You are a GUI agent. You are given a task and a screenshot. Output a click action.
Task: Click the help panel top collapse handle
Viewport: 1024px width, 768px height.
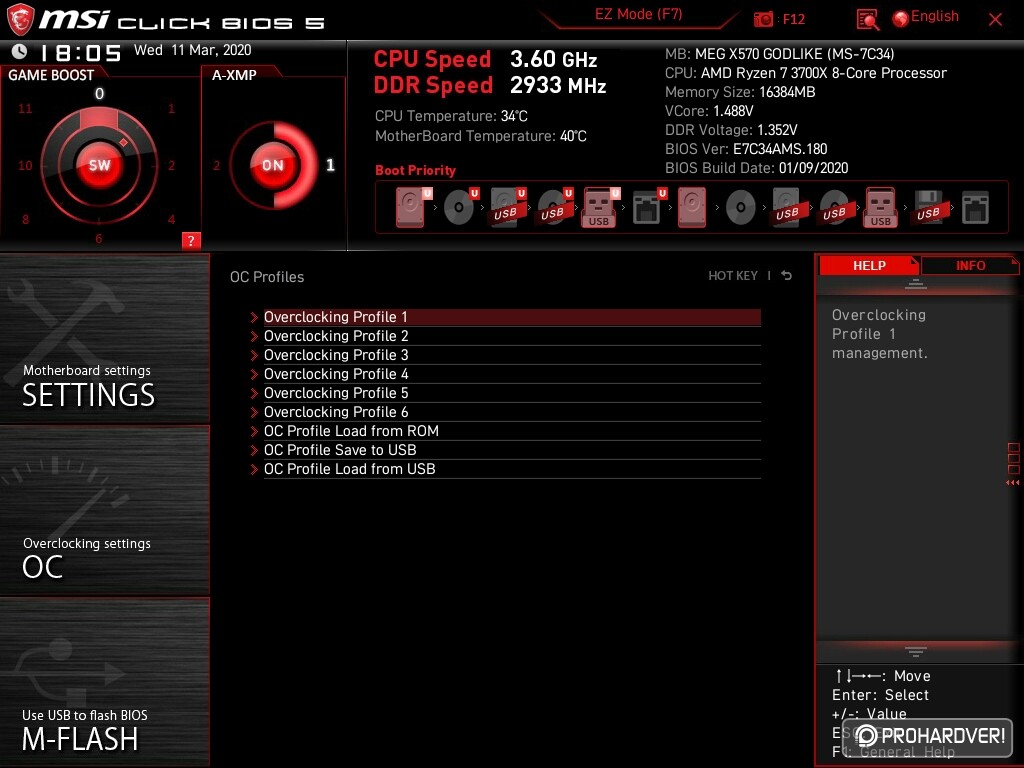[916, 284]
